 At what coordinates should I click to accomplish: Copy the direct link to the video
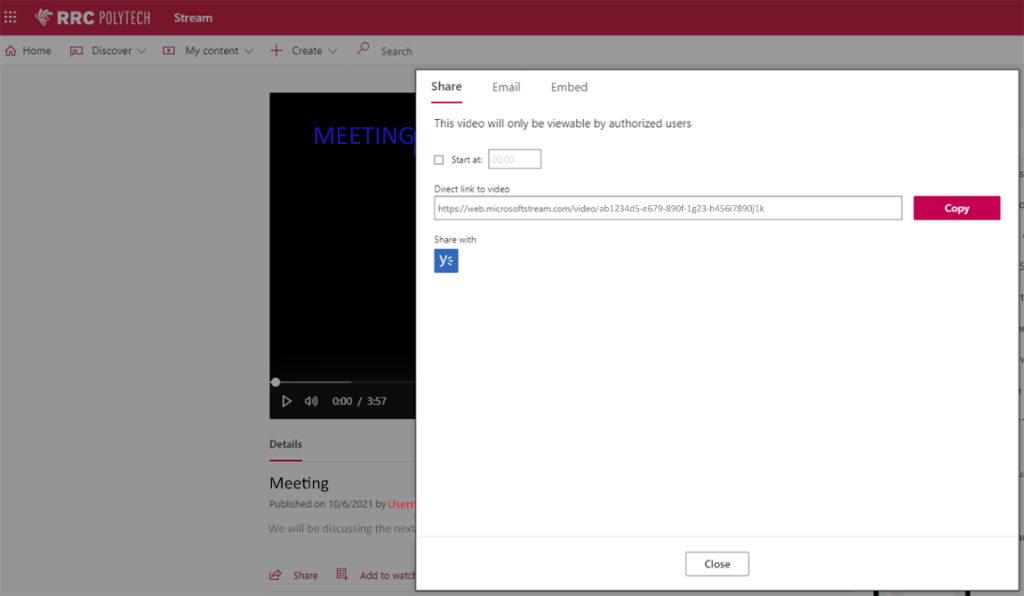tap(956, 207)
